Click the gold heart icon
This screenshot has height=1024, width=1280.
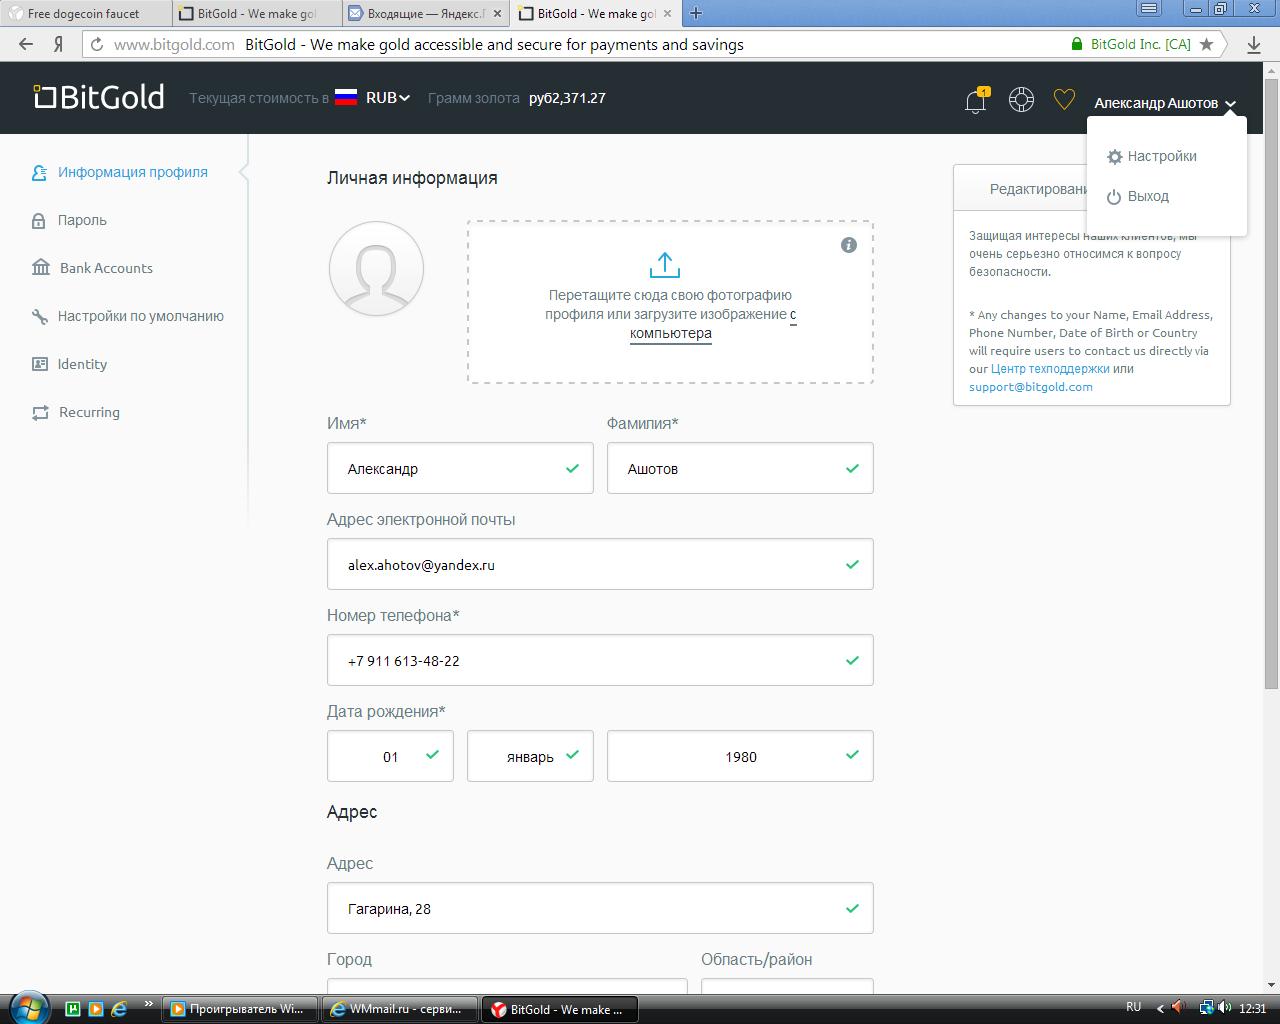1064,100
